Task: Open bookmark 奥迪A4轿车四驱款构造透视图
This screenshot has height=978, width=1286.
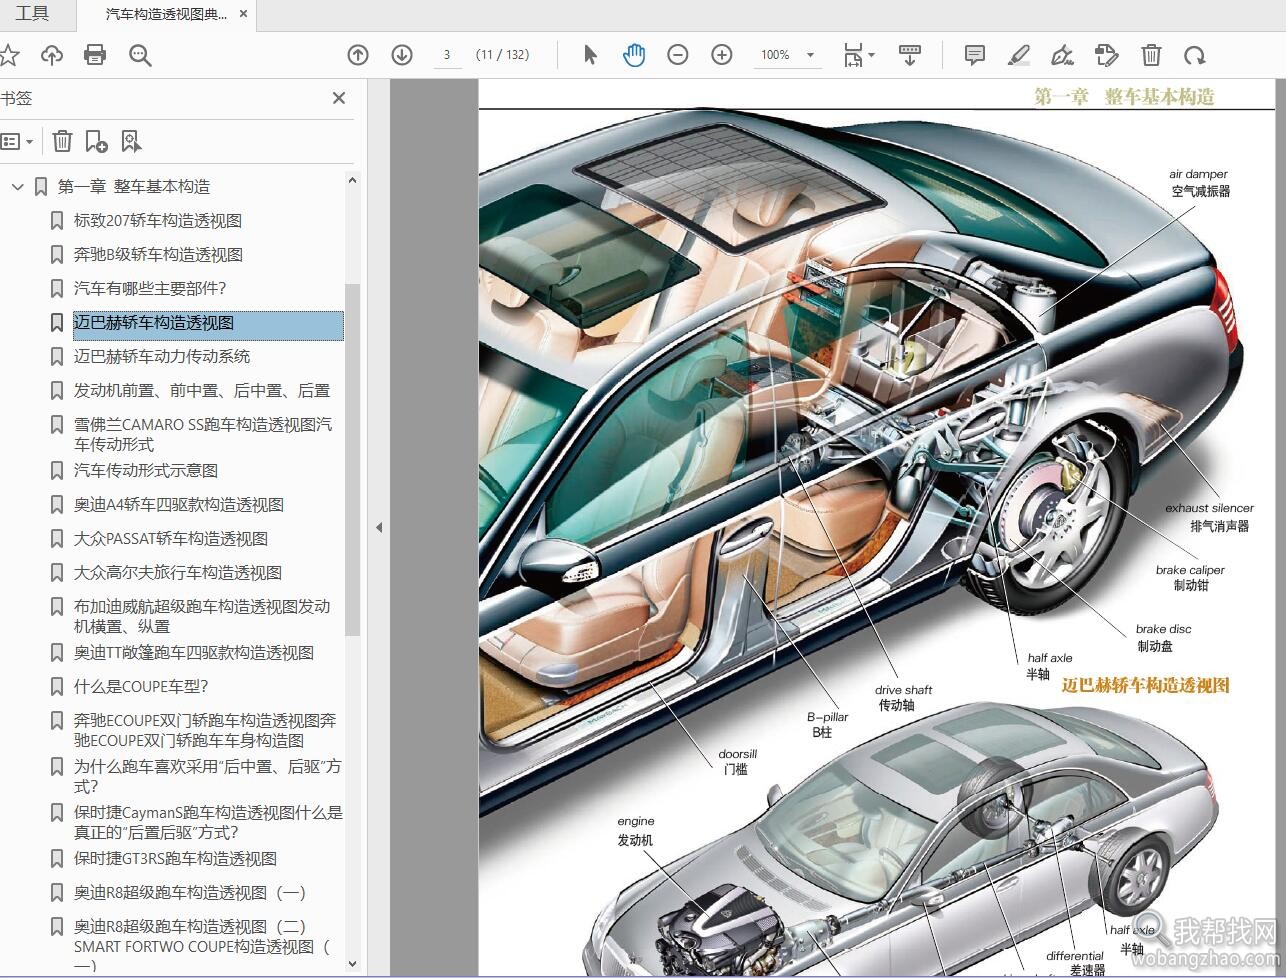Action: tap(179, 504)
